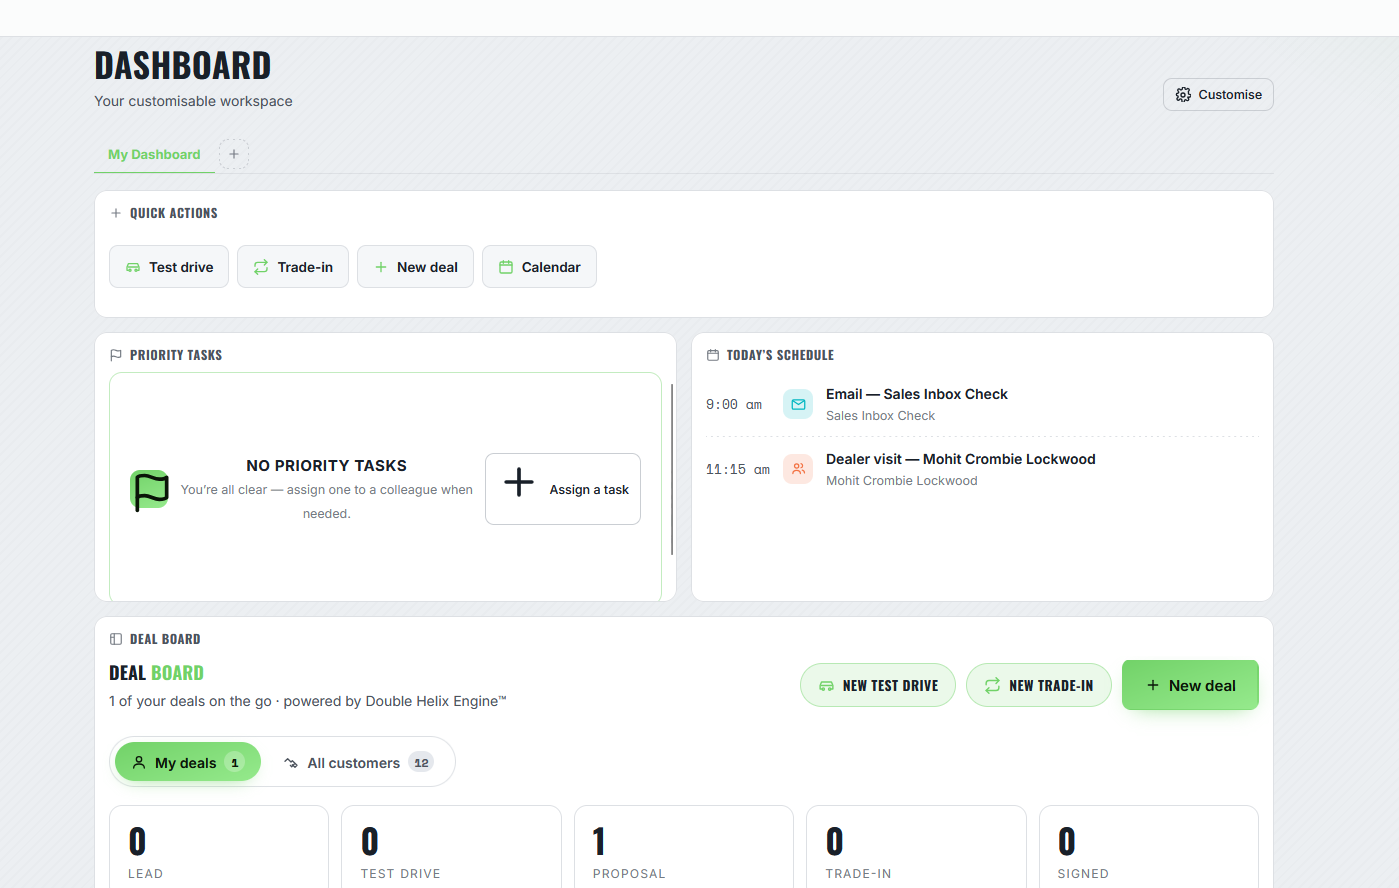Click the 11:15 am schedule time
The height and width of the screenshot is (888, 1399).
[738, 470]
